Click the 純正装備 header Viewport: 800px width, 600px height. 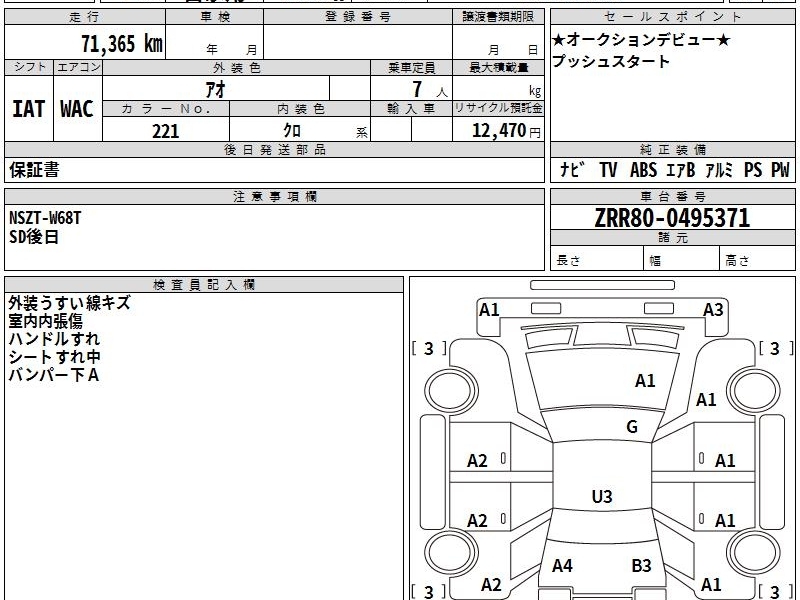[672, 149]
